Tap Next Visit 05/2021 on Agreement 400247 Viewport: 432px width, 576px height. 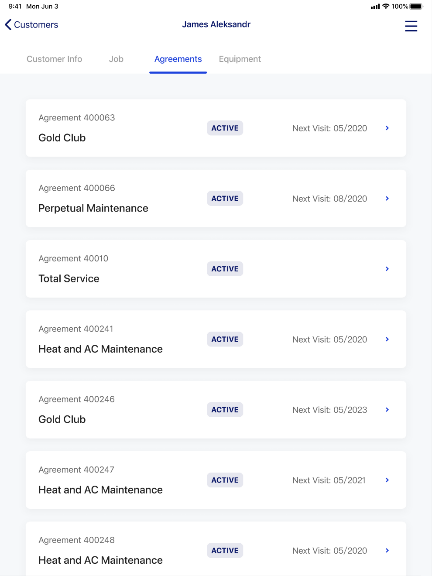click(x=329, y=480)
